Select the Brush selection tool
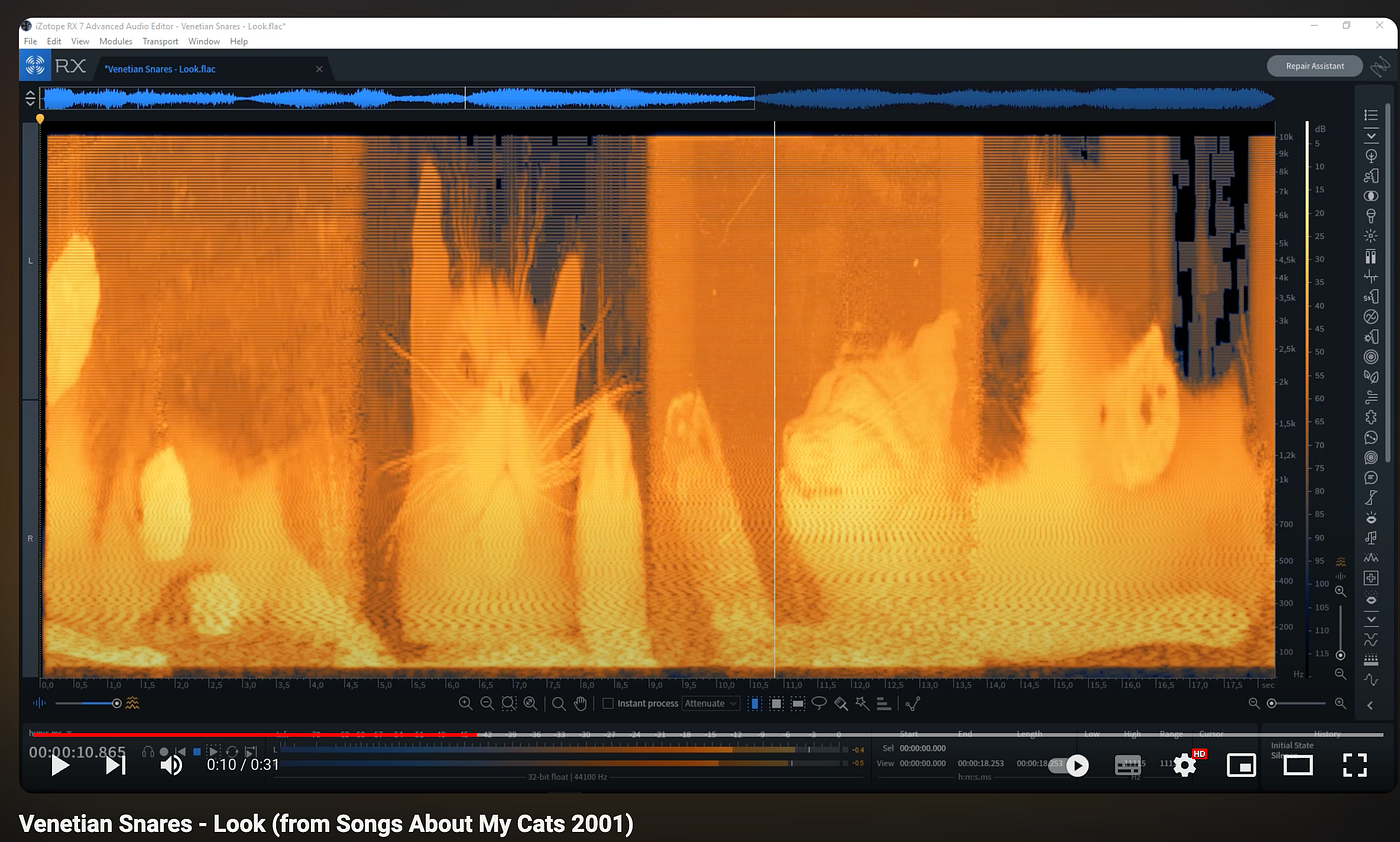 pos(841,704)
